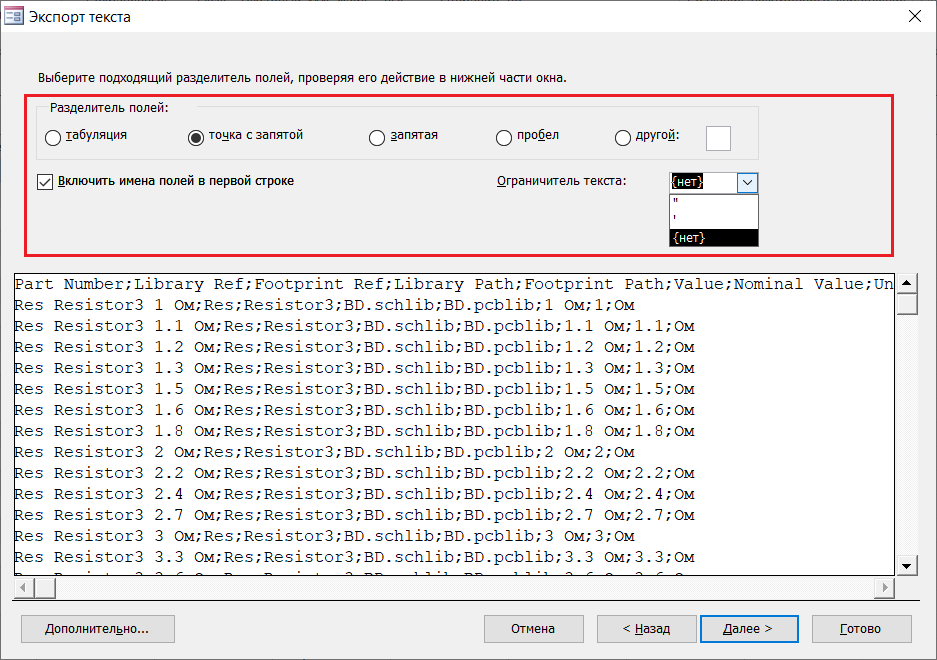Click the Part Number header row in preview
This screenshot has height=660, width=937.
[x=454, y=284]
